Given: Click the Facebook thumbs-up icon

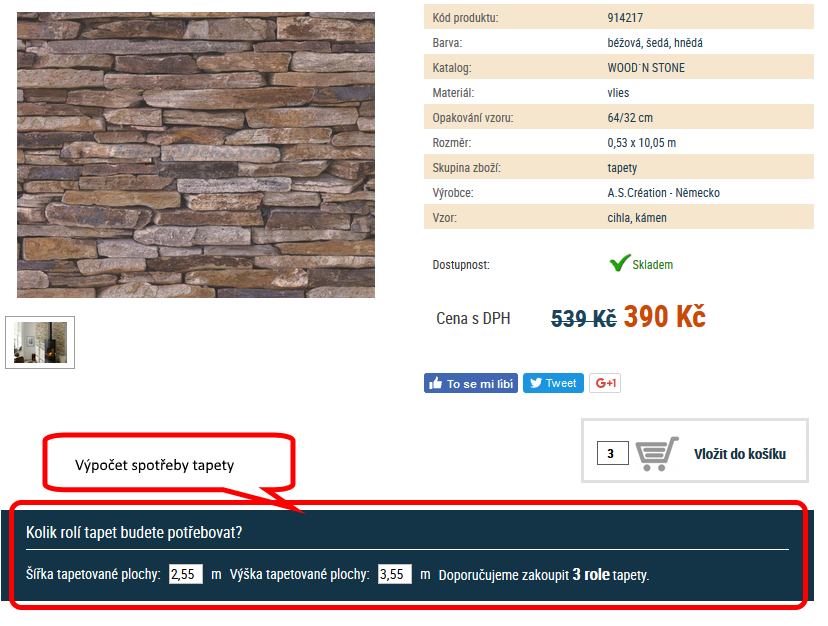Looking at the screenshot, I should coord(436,383).
